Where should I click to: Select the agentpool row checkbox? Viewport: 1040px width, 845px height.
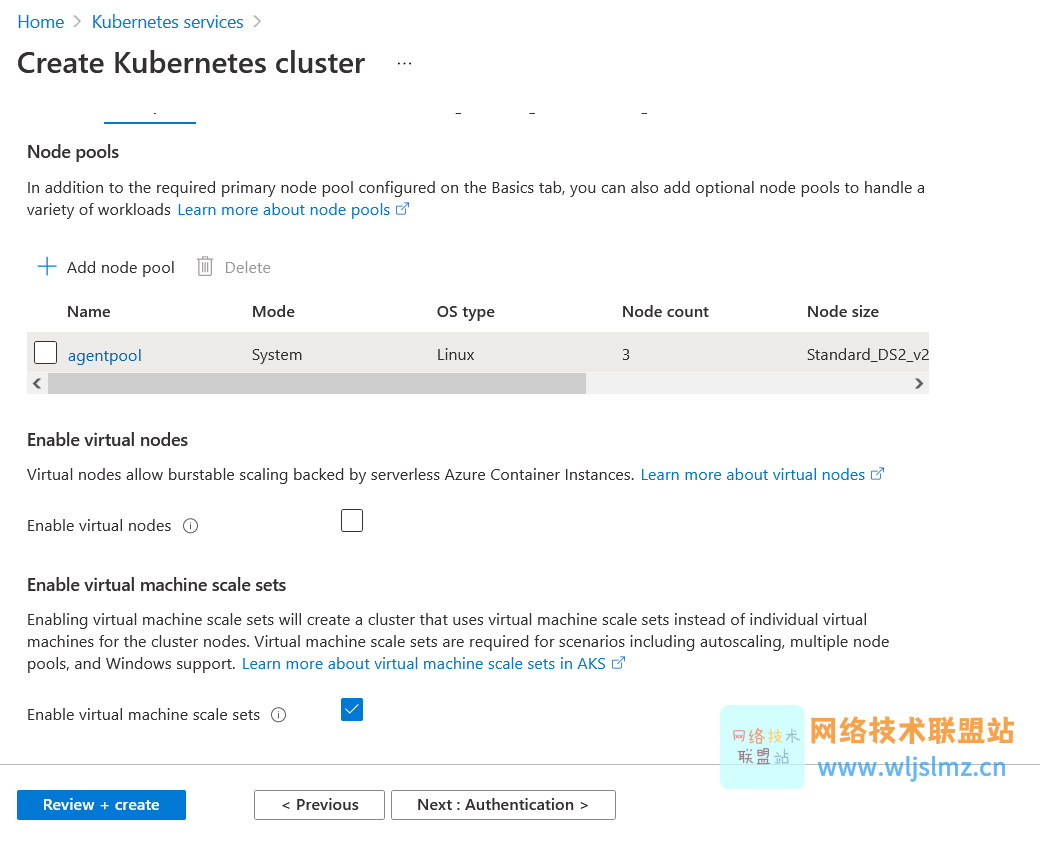tap(45, 353)
